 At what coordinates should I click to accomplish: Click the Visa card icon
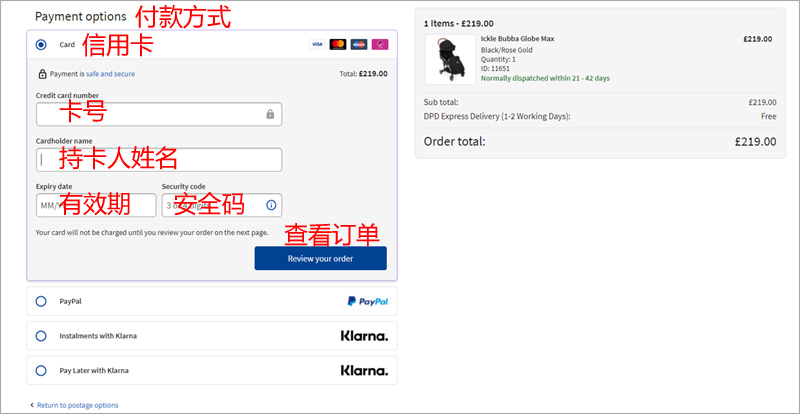[x=317, y=44]
